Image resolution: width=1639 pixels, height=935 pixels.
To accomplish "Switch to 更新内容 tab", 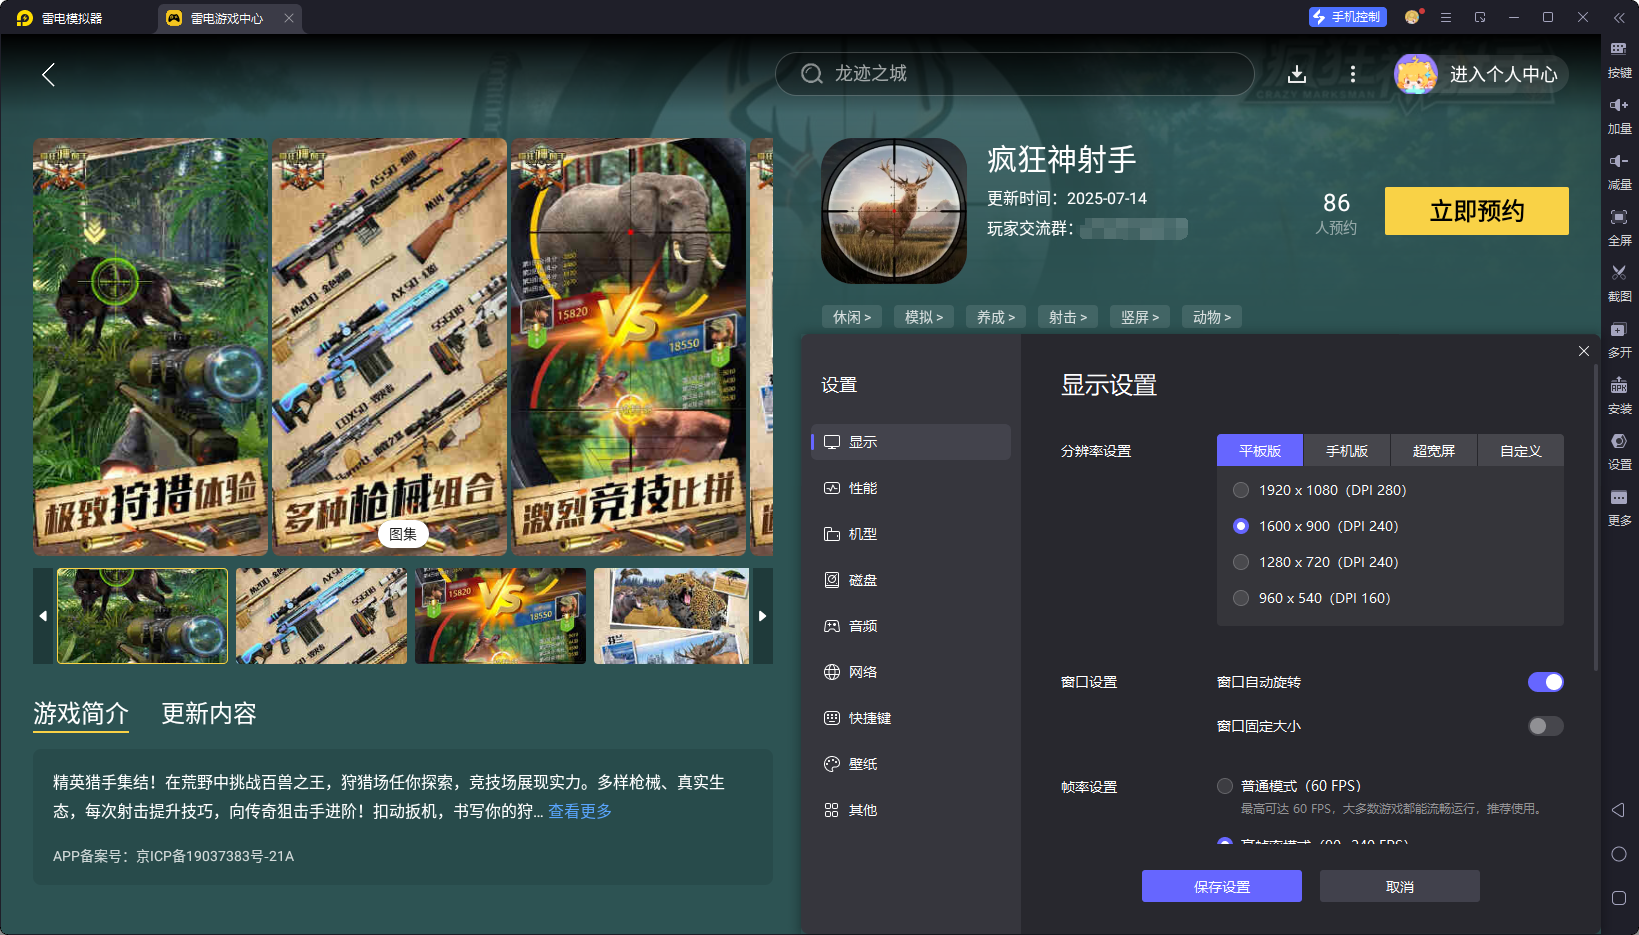I will click(209, 713).
